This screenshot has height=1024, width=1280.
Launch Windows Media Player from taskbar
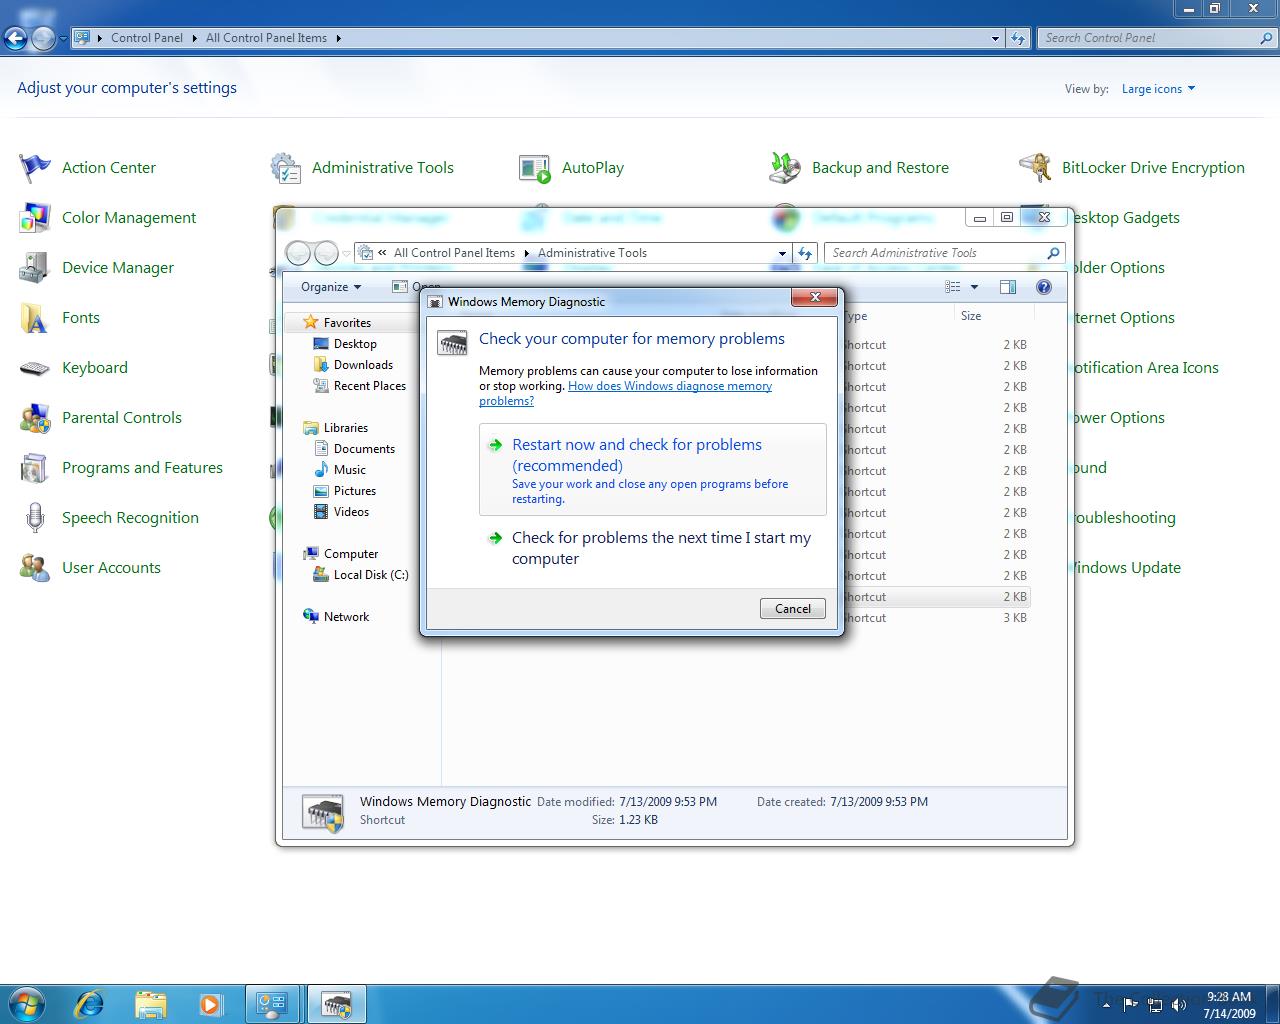211,1003
